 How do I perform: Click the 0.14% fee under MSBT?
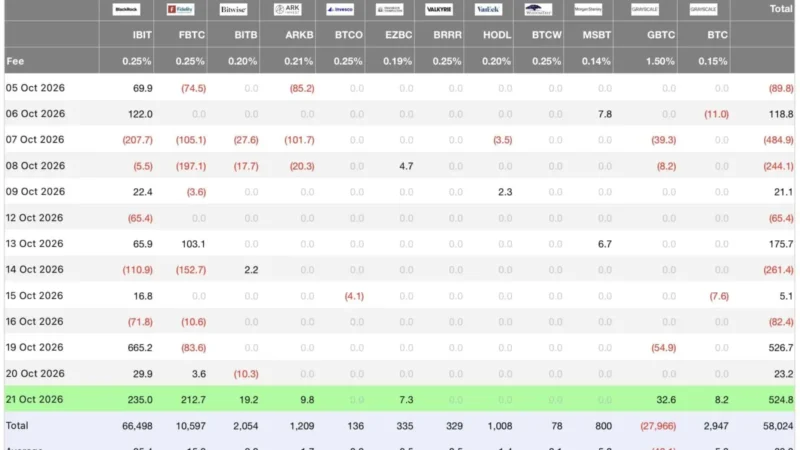pos(596,61)
